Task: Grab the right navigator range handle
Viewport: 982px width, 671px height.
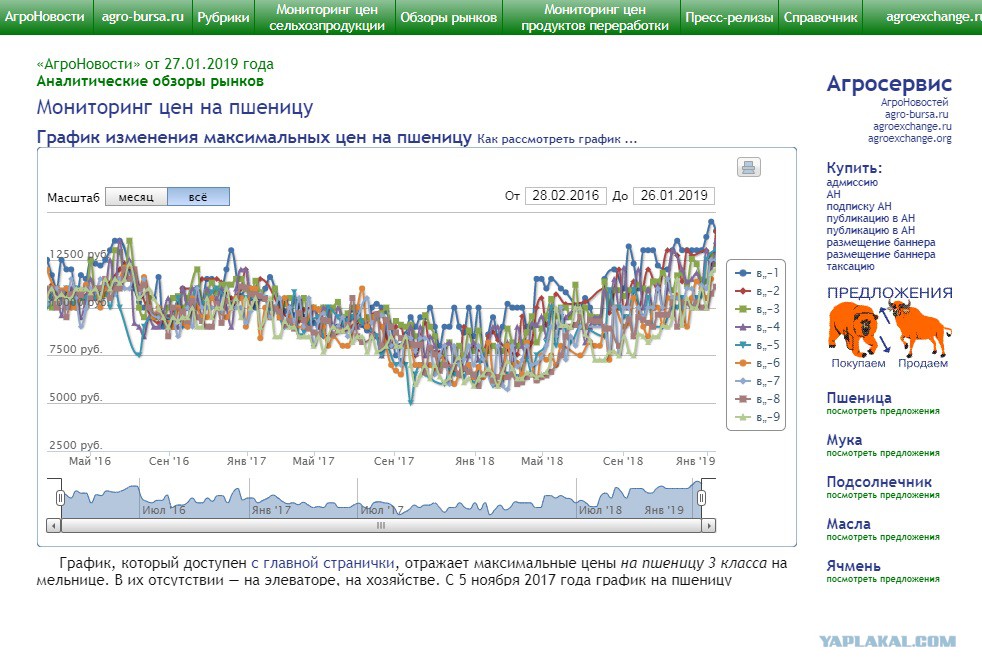Action: [x=701, y=498]
